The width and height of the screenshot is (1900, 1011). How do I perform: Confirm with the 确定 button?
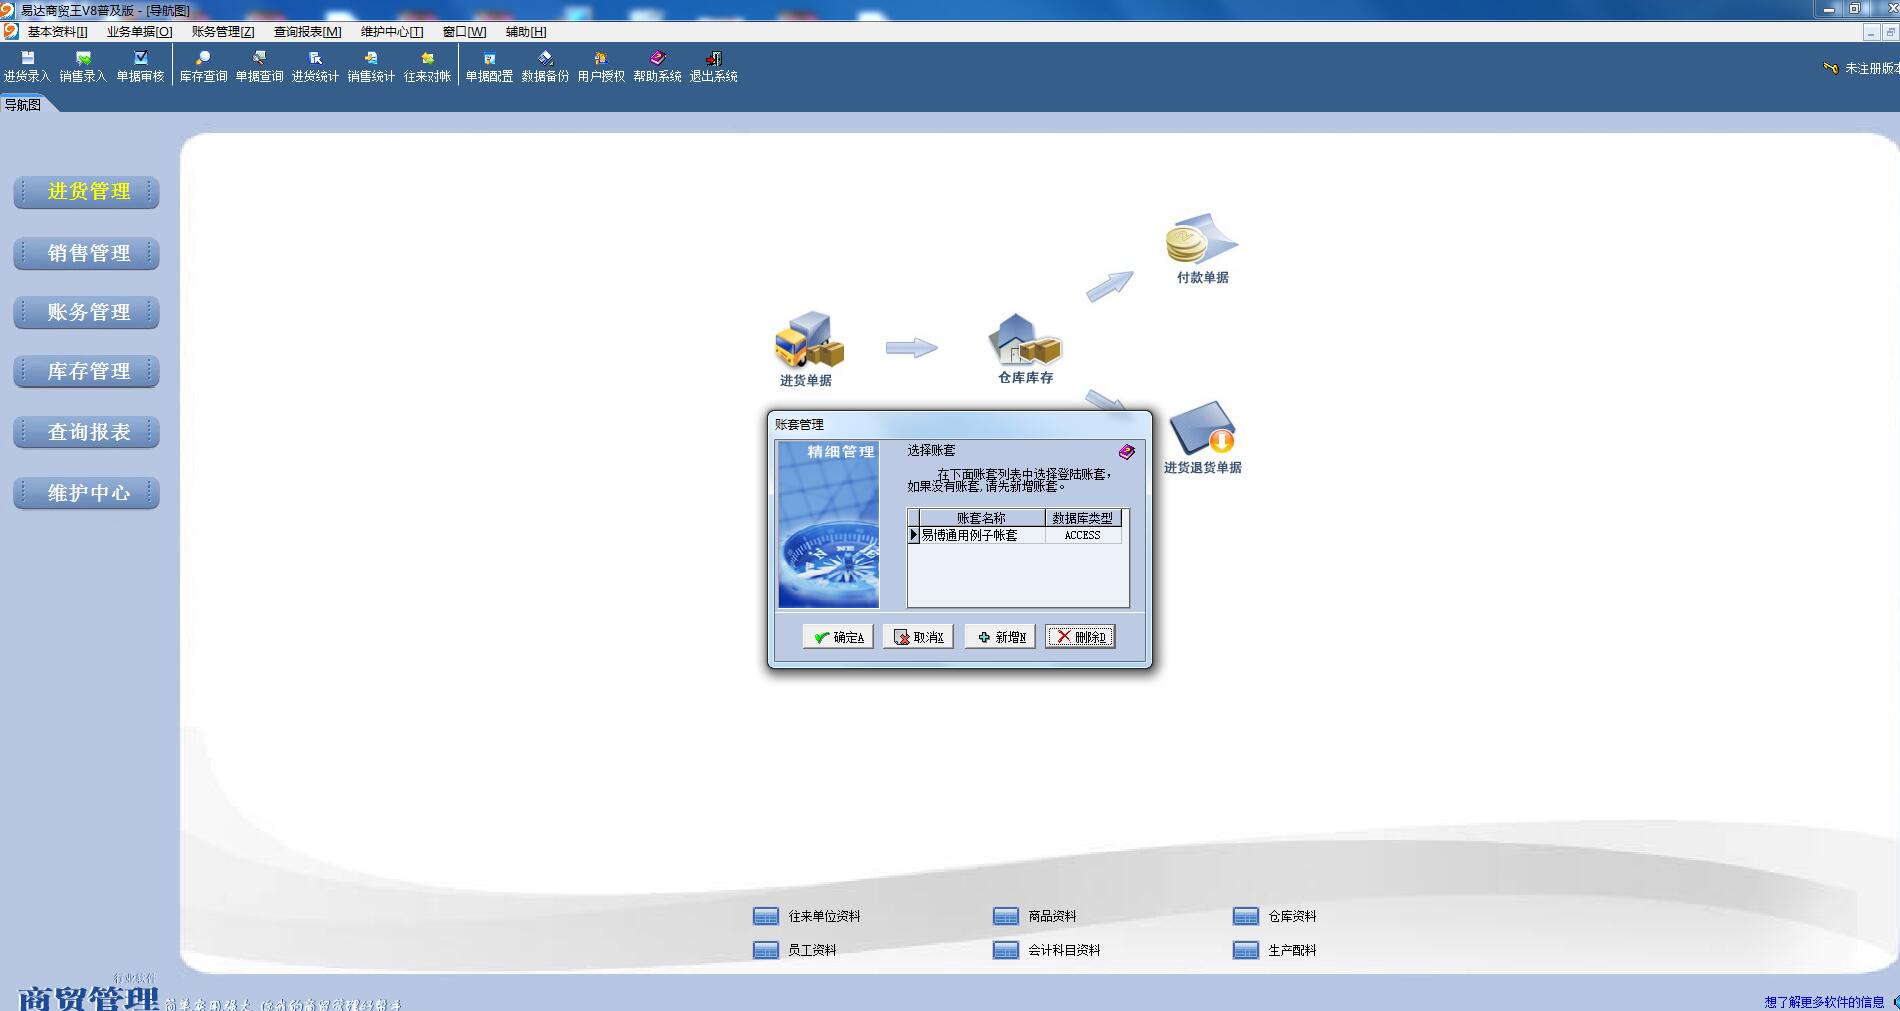[838, 637]
